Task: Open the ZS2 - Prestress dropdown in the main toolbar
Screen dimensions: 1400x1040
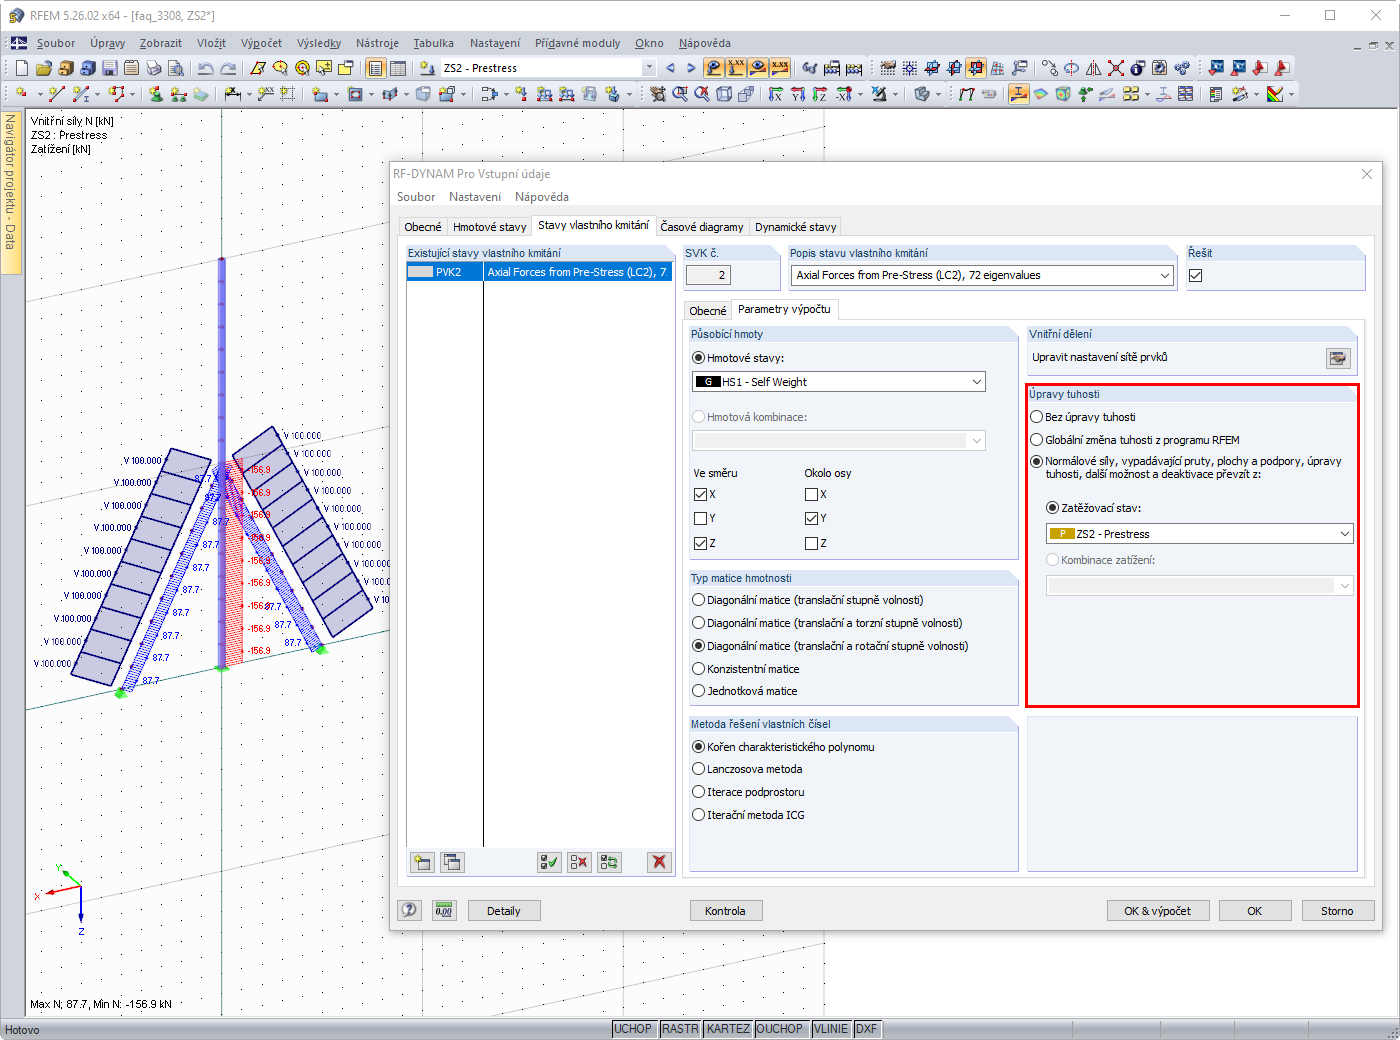Action: point(648,68)
